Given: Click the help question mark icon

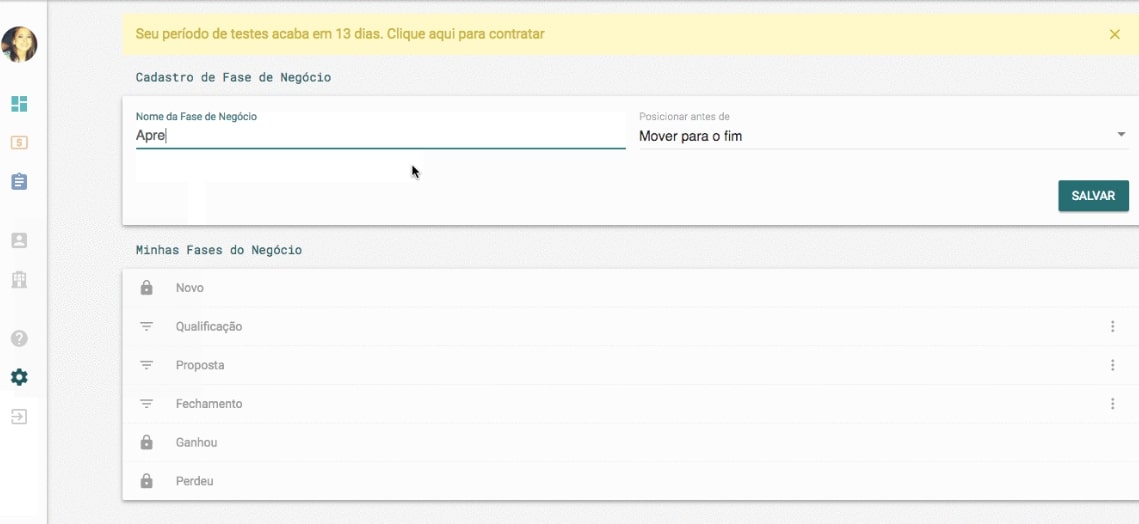Looking at the screenshot, I should point(19,339).
